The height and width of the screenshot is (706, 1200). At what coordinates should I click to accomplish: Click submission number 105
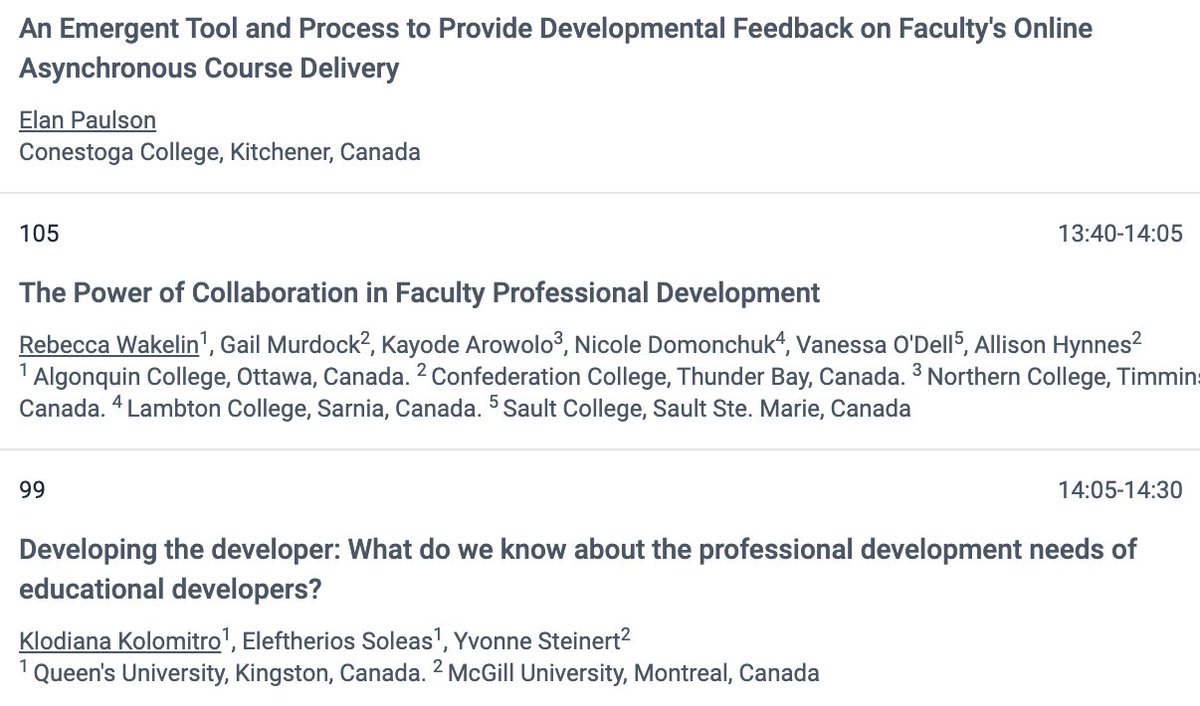(39, 234)
